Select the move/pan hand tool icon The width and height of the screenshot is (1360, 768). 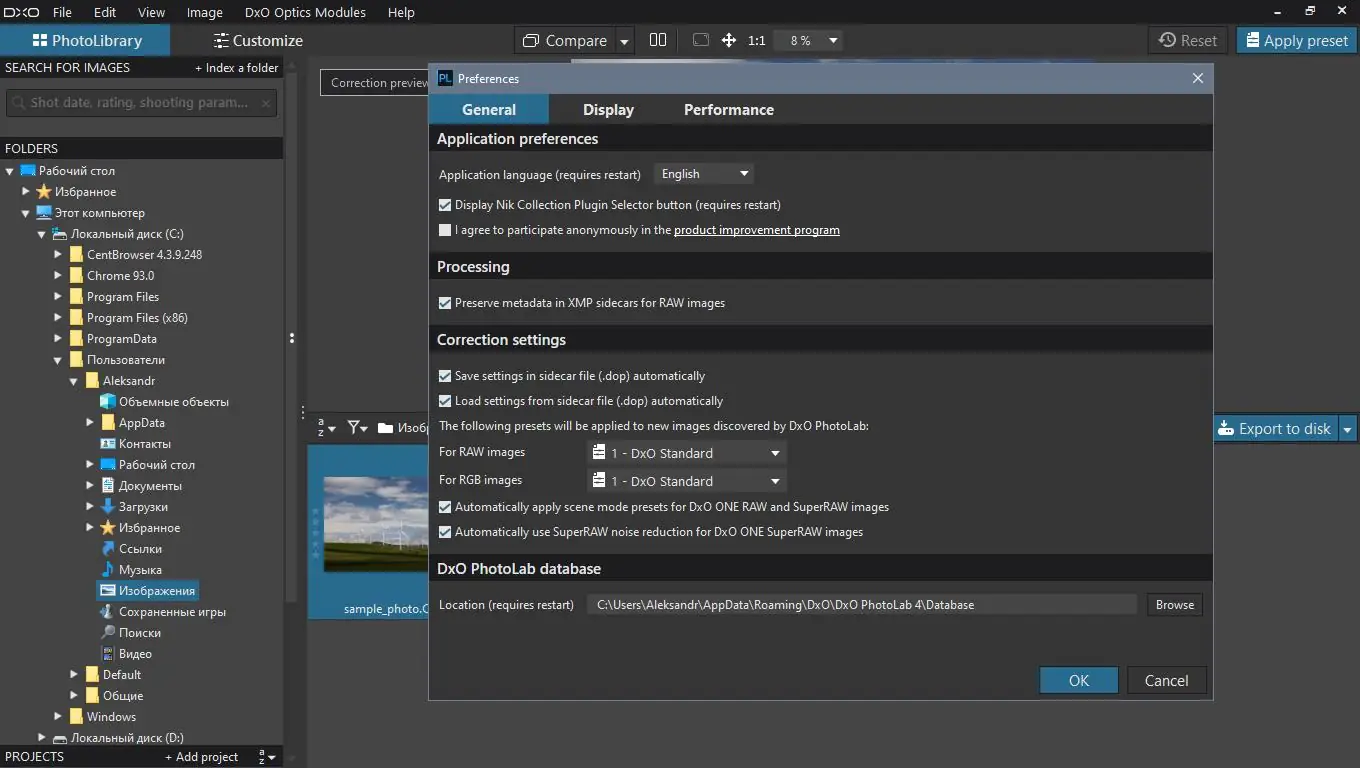pos(729,40)
